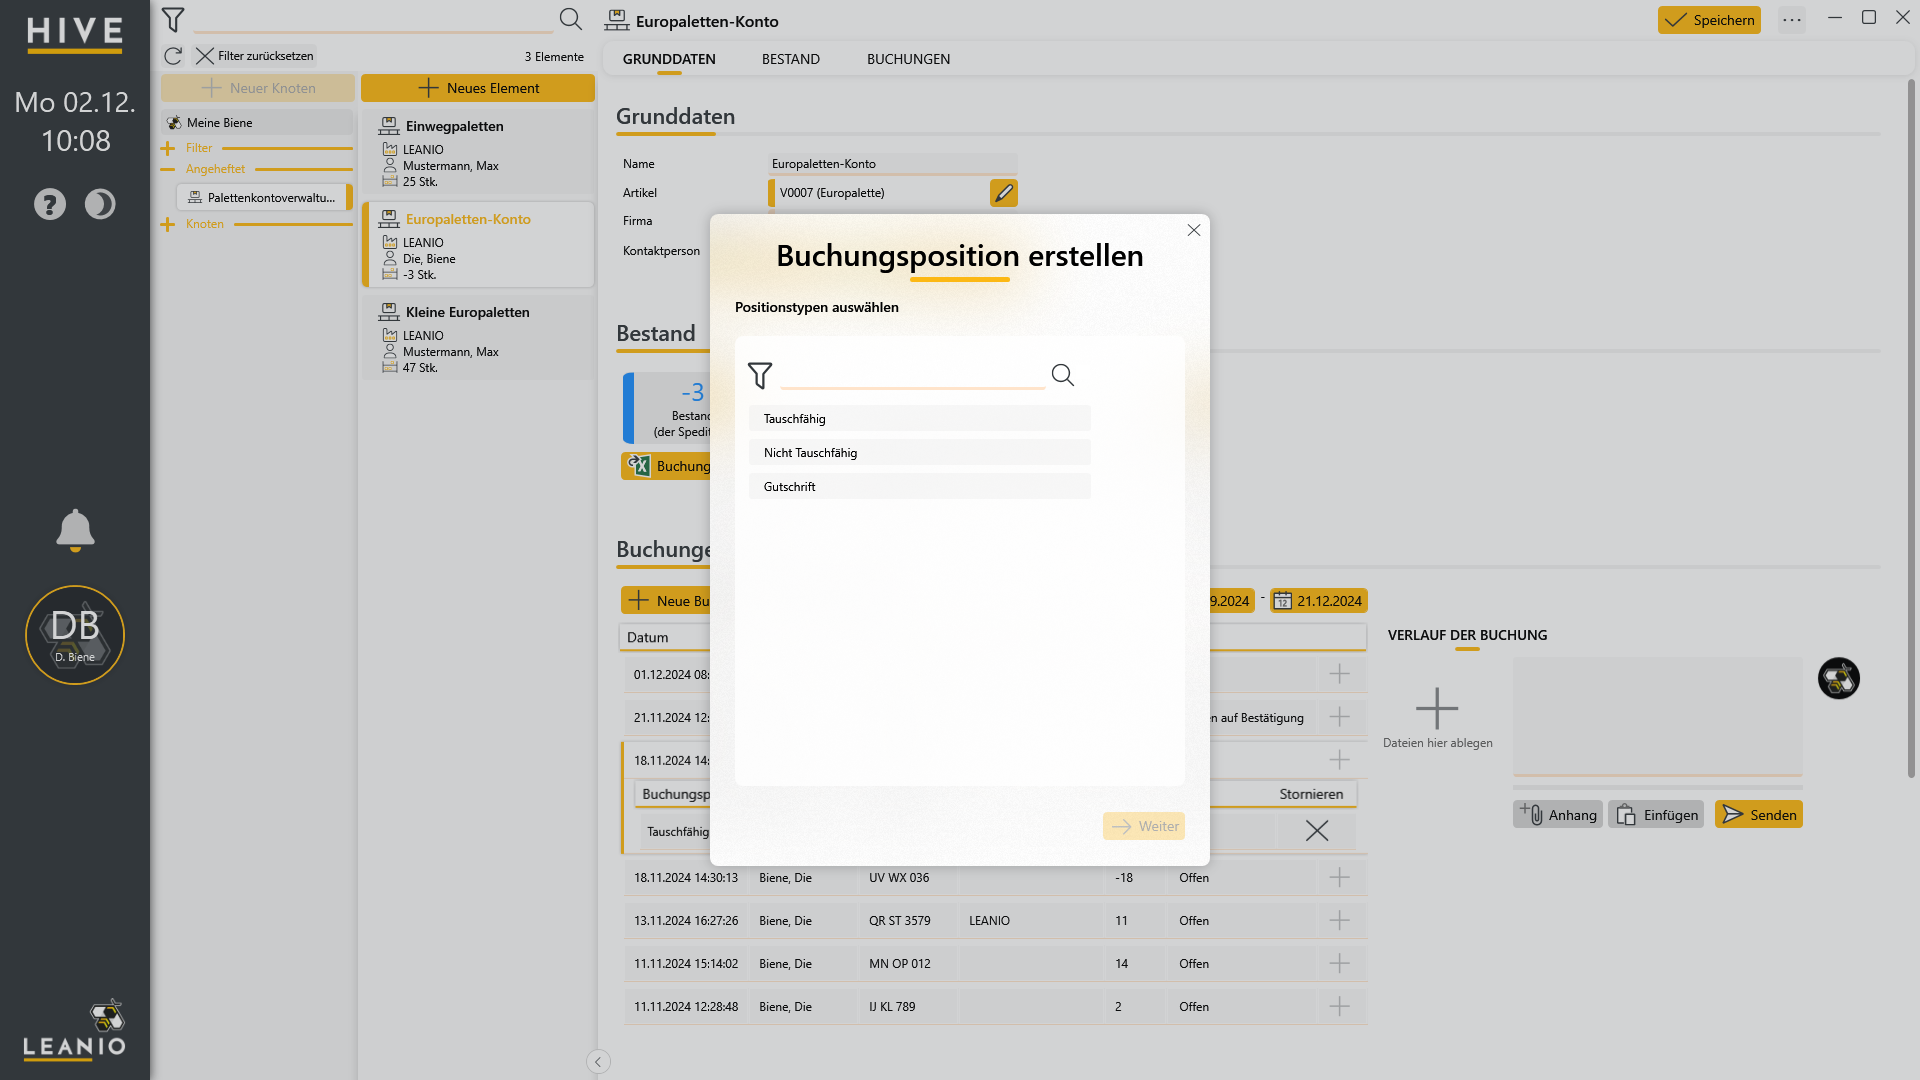Switch to BESTAND tab
Image resolution: width=1920 pixels, height=1080 pixels.
791,59
